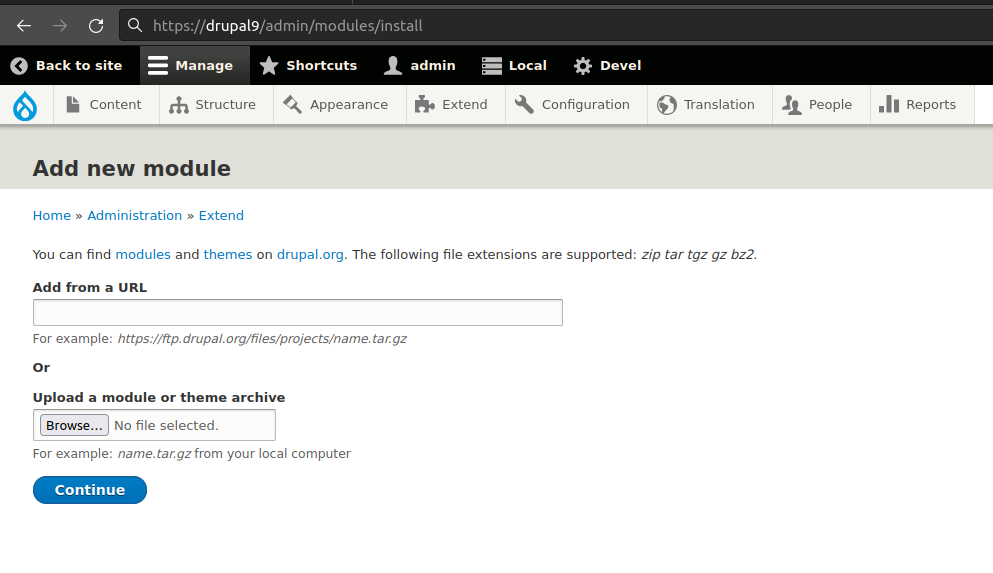Image resolution: width=993 pixels, height=573 pixels.
Task: Click the Extend puzzle piece icon
Action: pos(424,104)
